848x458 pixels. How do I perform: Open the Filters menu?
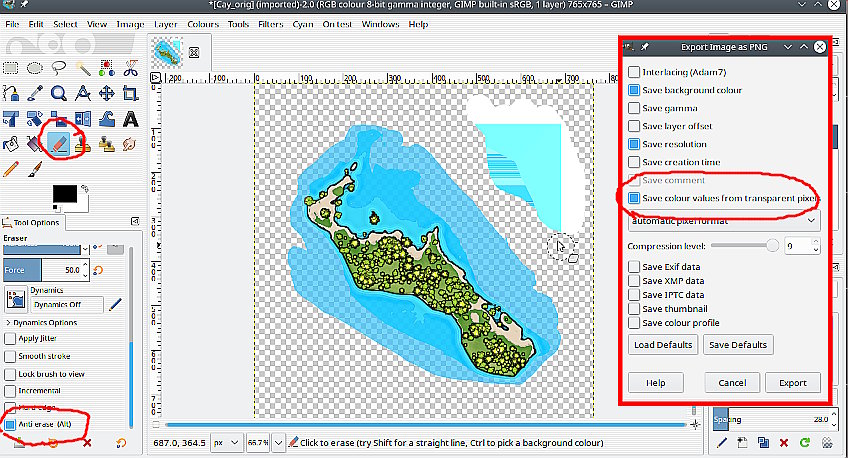click(270, 24)
